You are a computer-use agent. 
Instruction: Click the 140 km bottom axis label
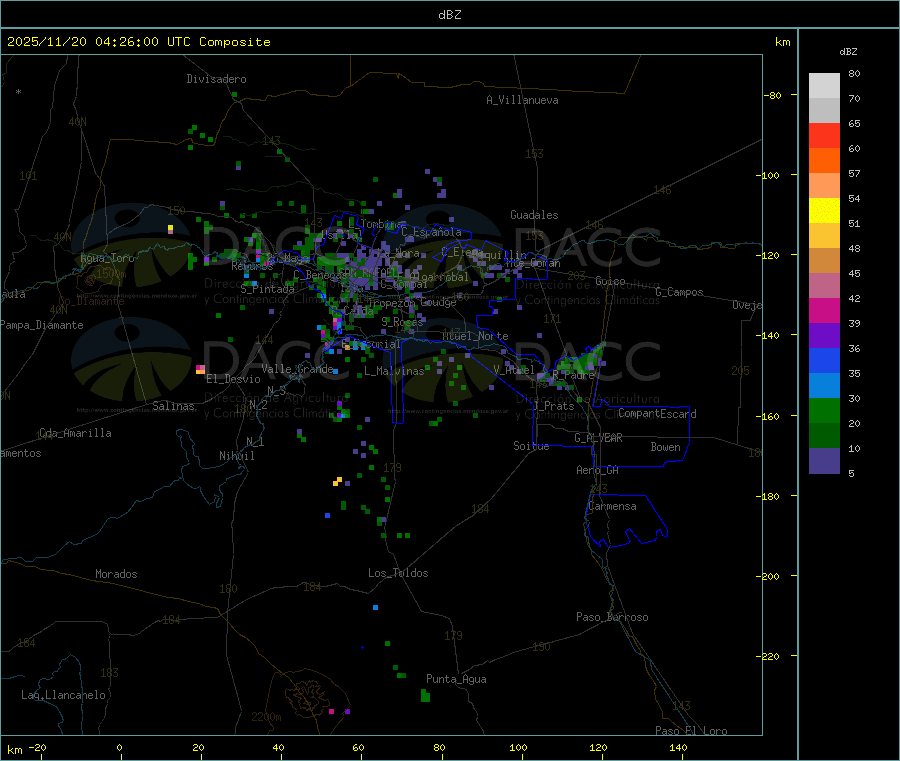click(x=678, y=747)
